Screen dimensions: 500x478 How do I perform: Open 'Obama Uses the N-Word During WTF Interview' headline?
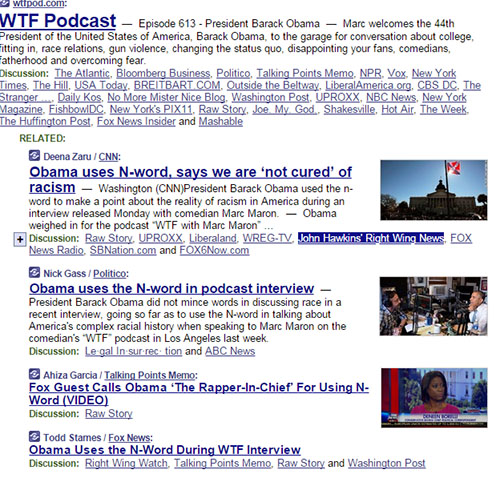(165, 450)
